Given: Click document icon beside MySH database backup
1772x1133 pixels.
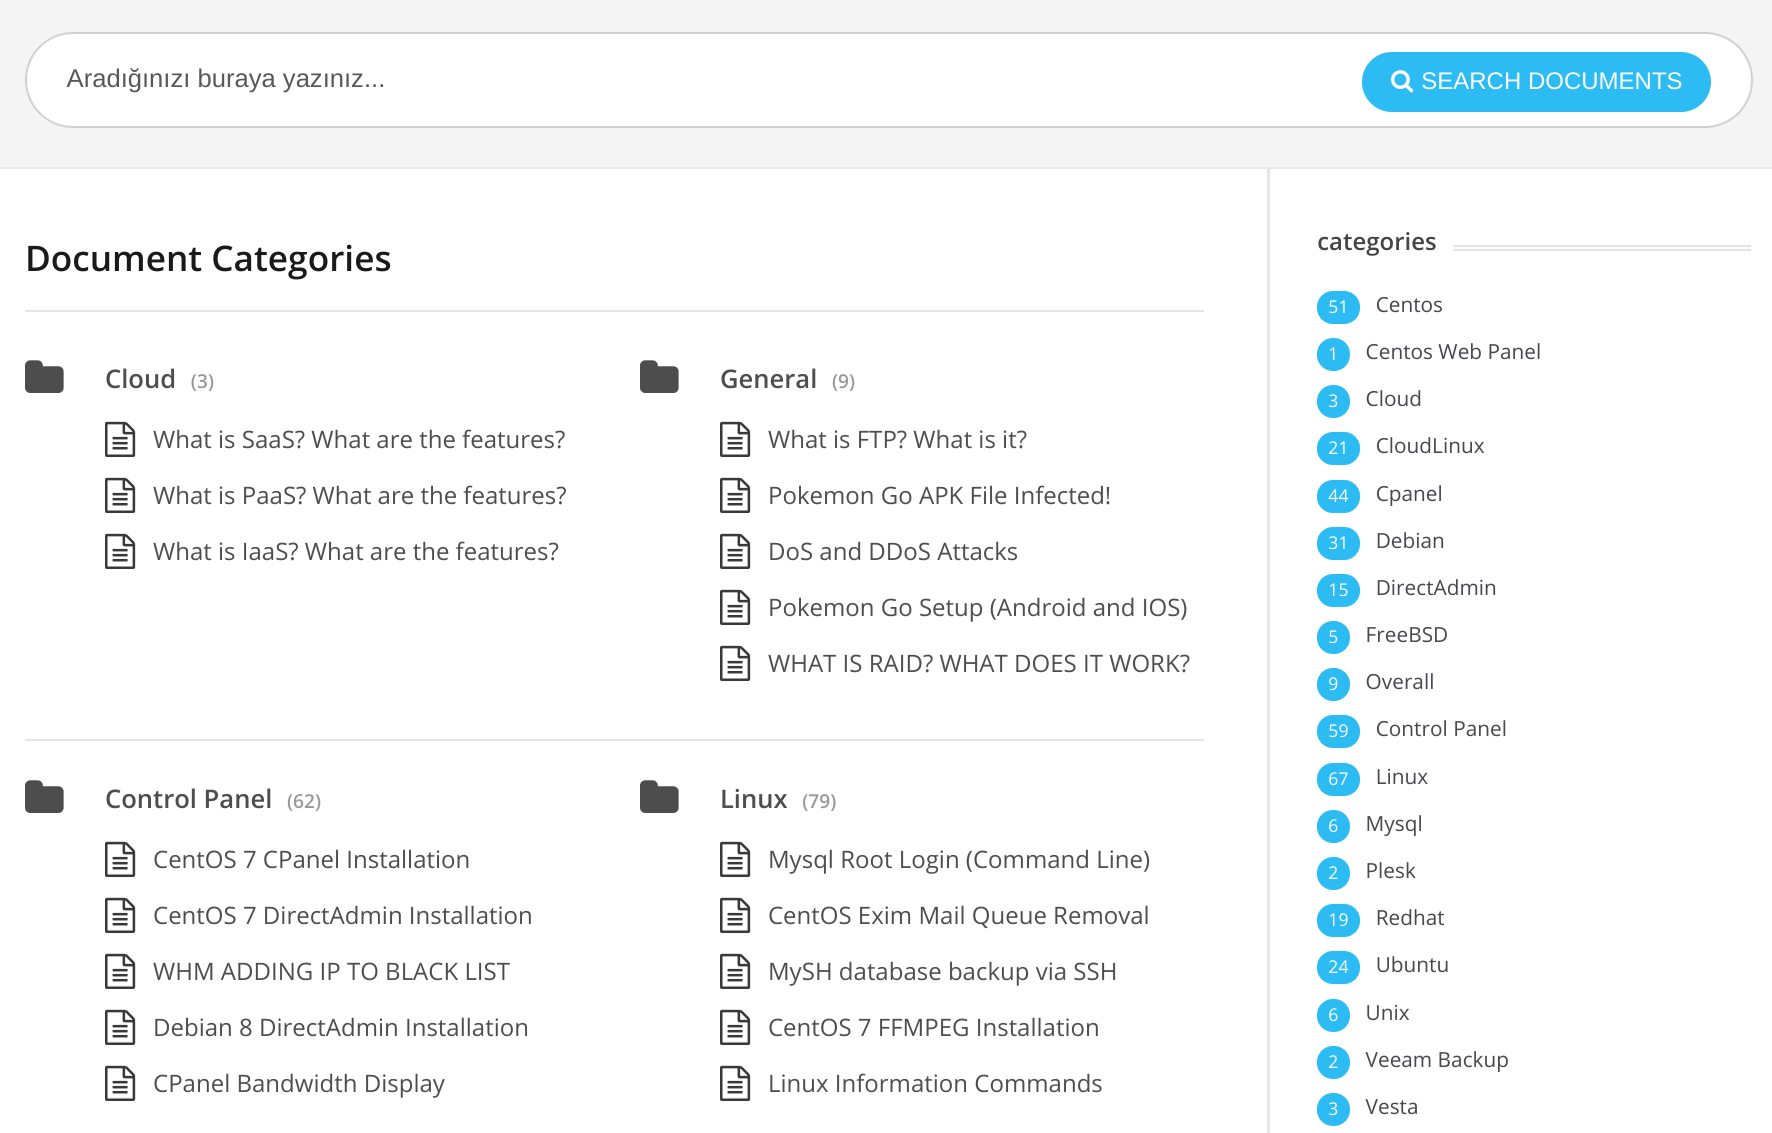Looking at the screenshot, I should tap(735, 971).
